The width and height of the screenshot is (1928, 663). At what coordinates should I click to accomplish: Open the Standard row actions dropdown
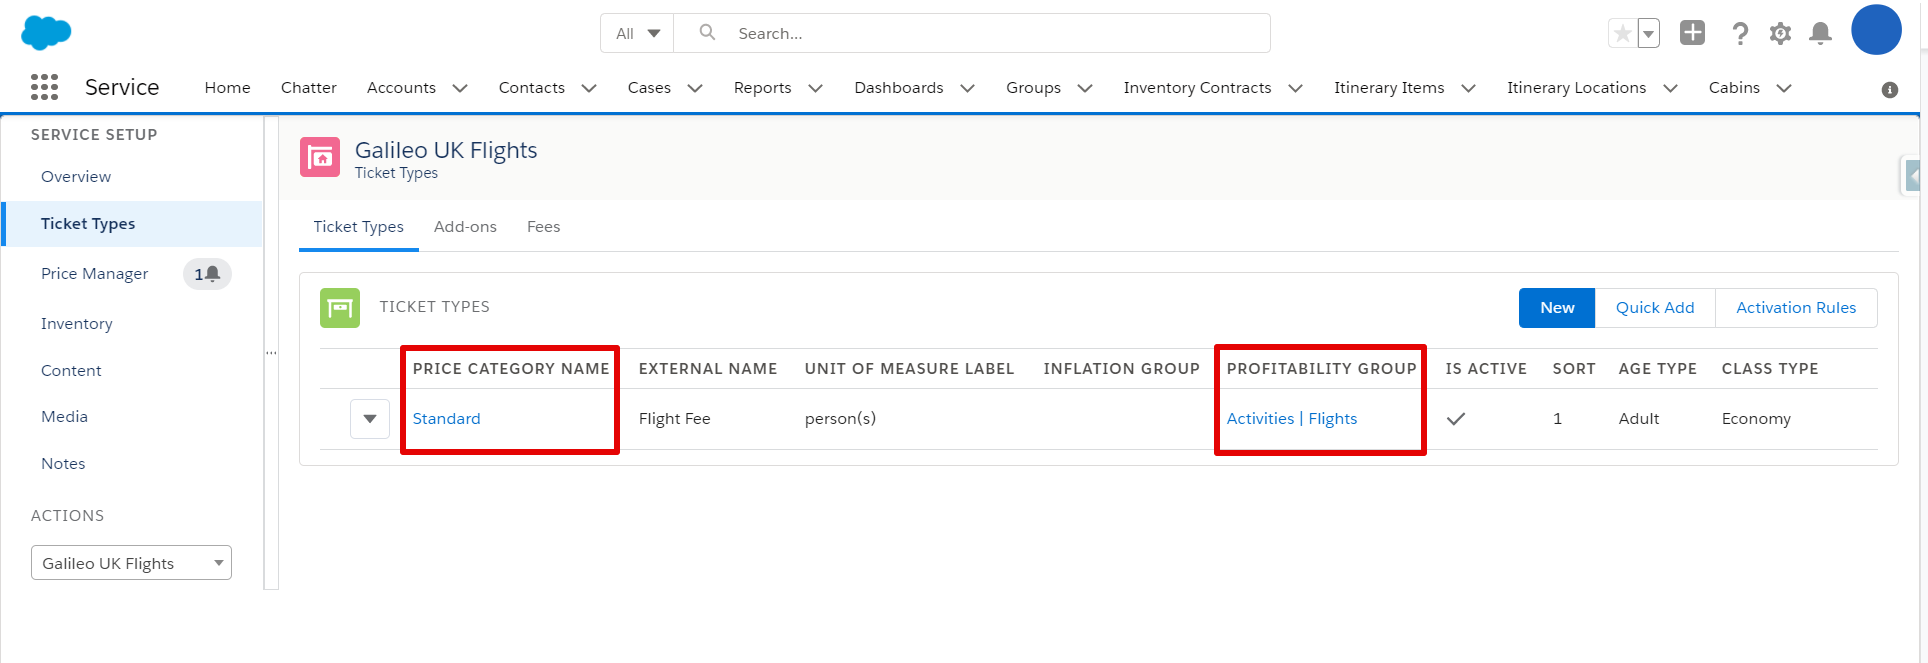(x=370, y=419)
